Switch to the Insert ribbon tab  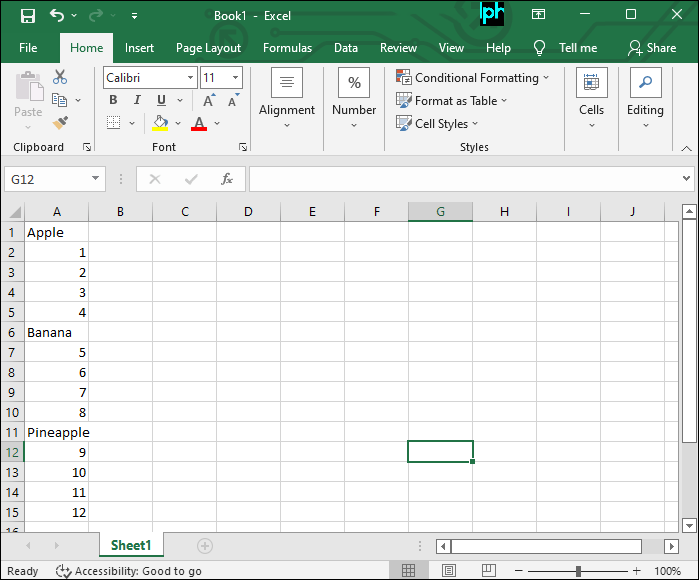[x=139, y=48]
